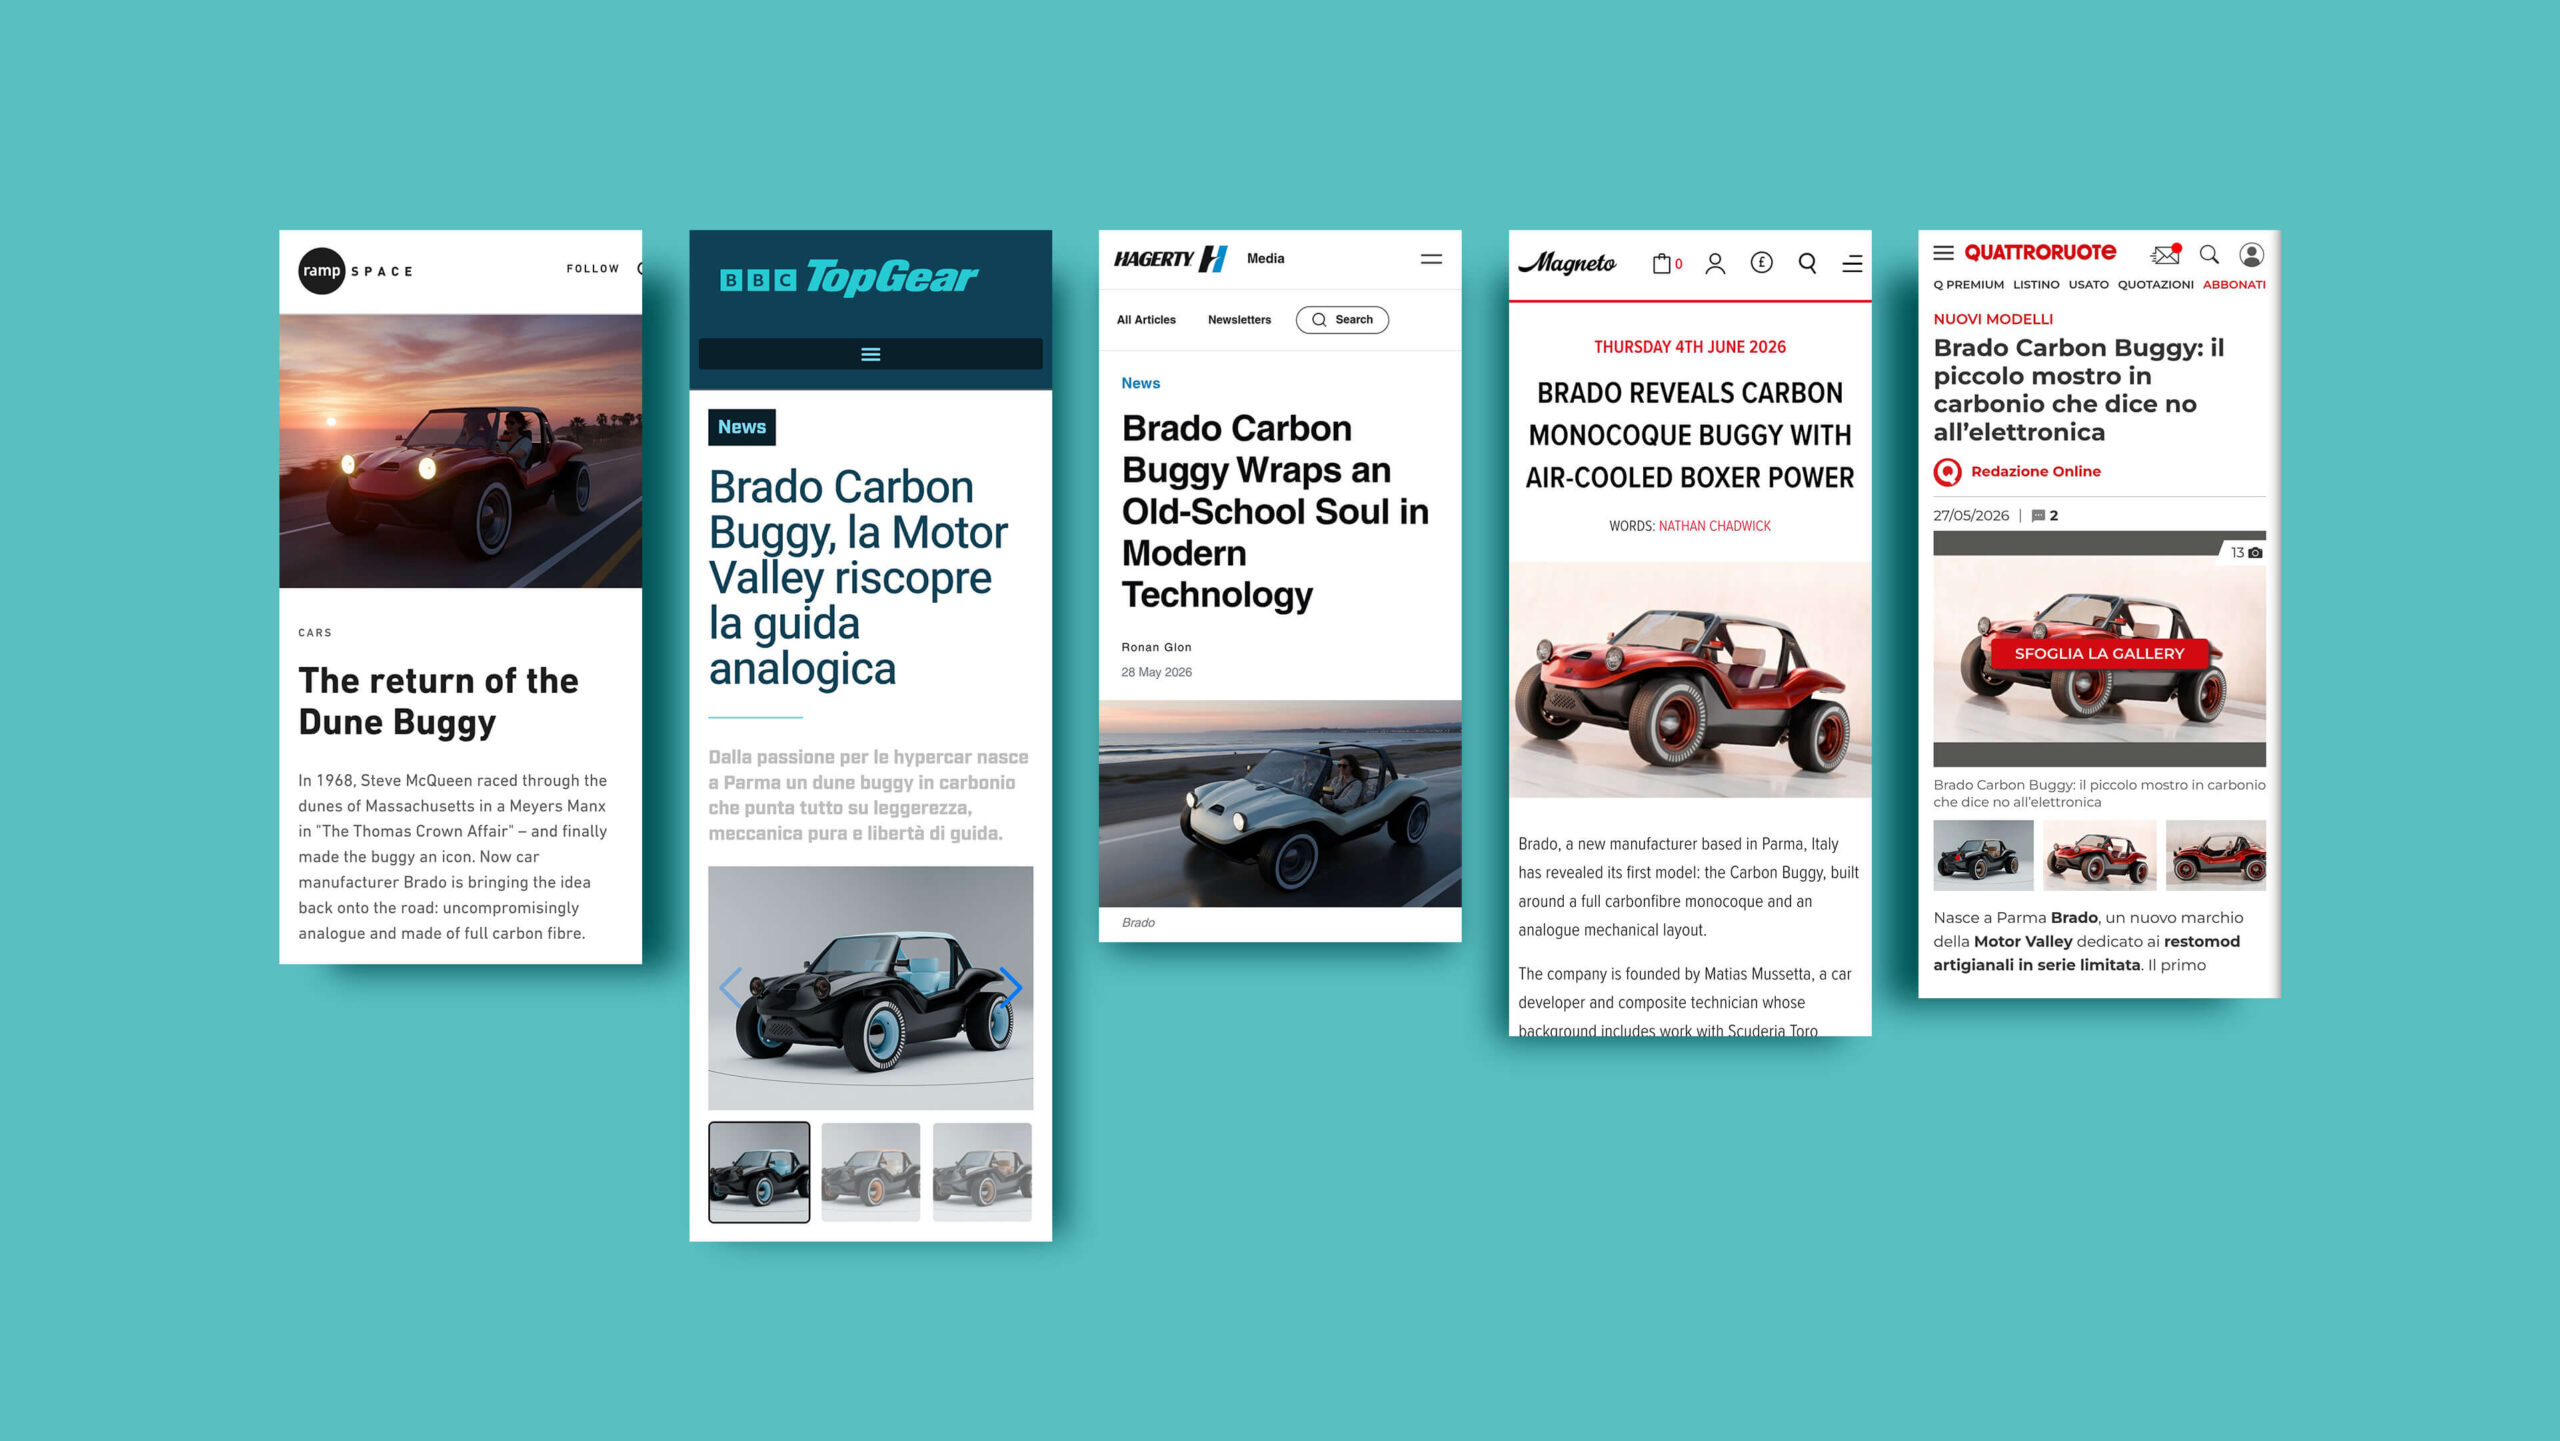Go to USATO on Quattroruote

[2088, 285]
